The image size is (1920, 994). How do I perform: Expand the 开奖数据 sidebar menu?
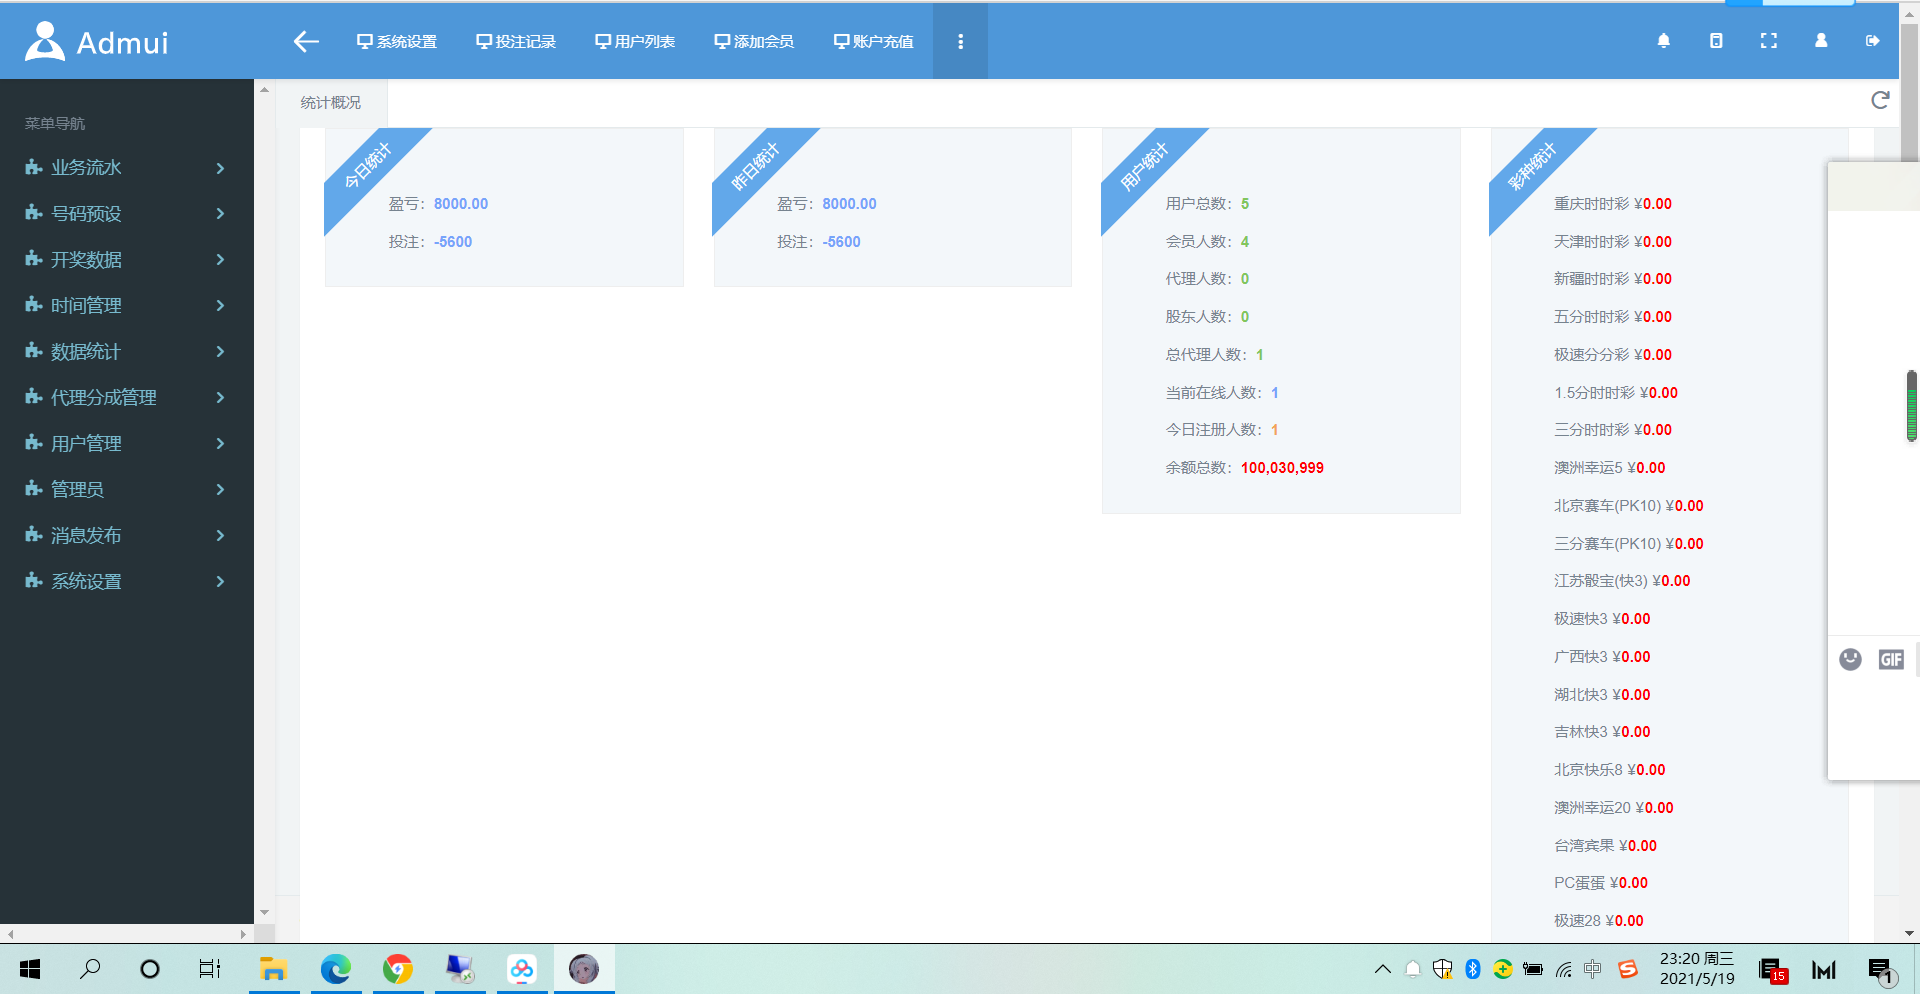(126, 260)
